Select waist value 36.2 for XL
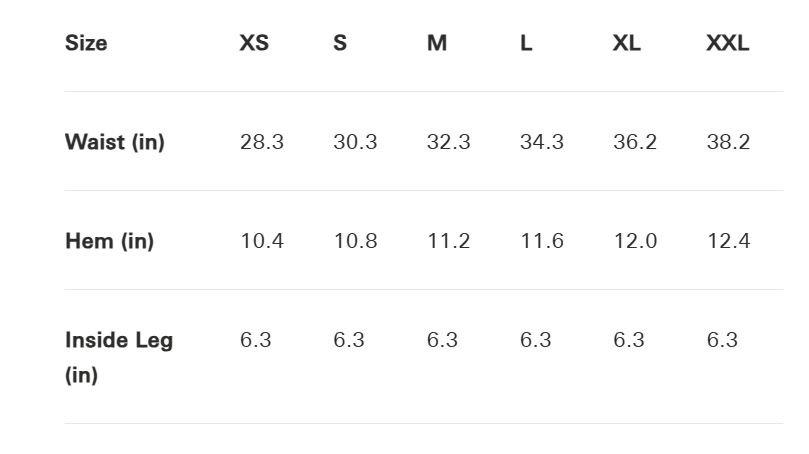This screenshot has width=809, height=454. pyautogui.click(x=635, y=142)
